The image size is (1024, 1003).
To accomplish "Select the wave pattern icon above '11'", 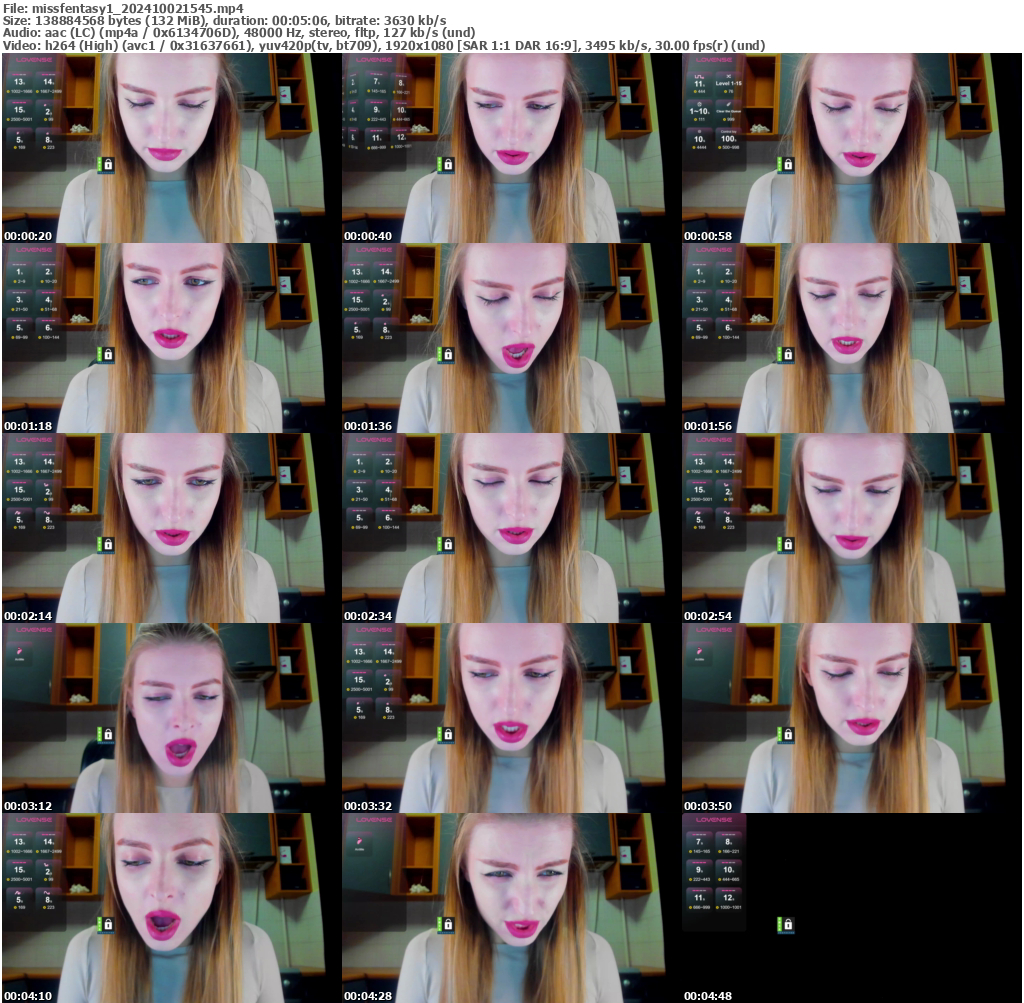I will click(x=699, y=76).
